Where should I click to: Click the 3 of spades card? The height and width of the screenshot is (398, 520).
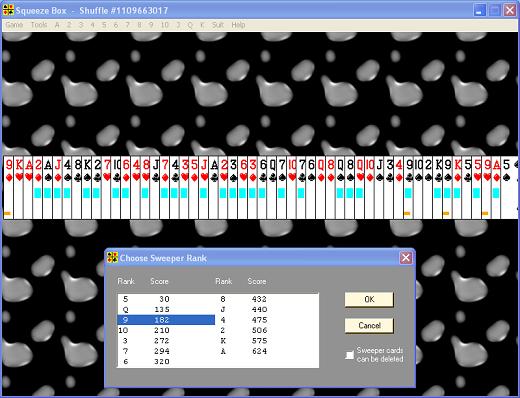233,188
